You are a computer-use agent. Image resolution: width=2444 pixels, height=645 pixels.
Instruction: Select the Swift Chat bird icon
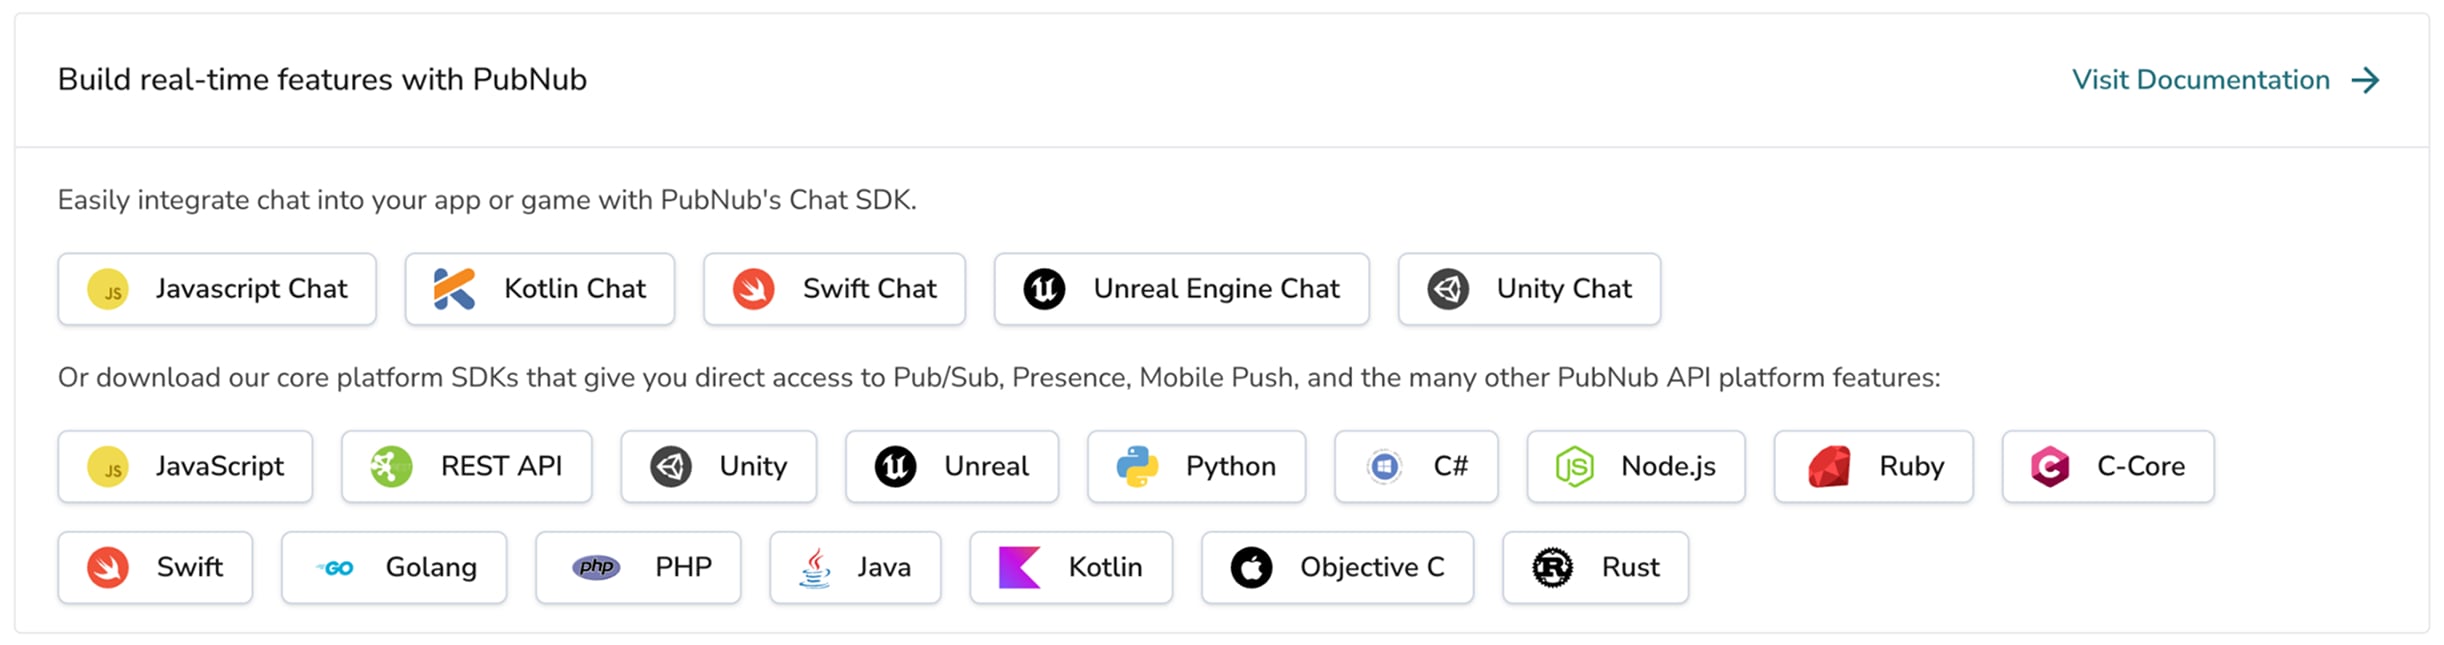754,289
